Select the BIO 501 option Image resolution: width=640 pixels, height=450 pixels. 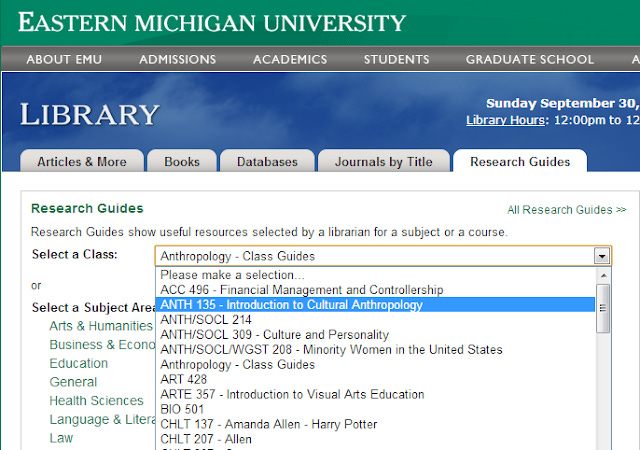375,409
